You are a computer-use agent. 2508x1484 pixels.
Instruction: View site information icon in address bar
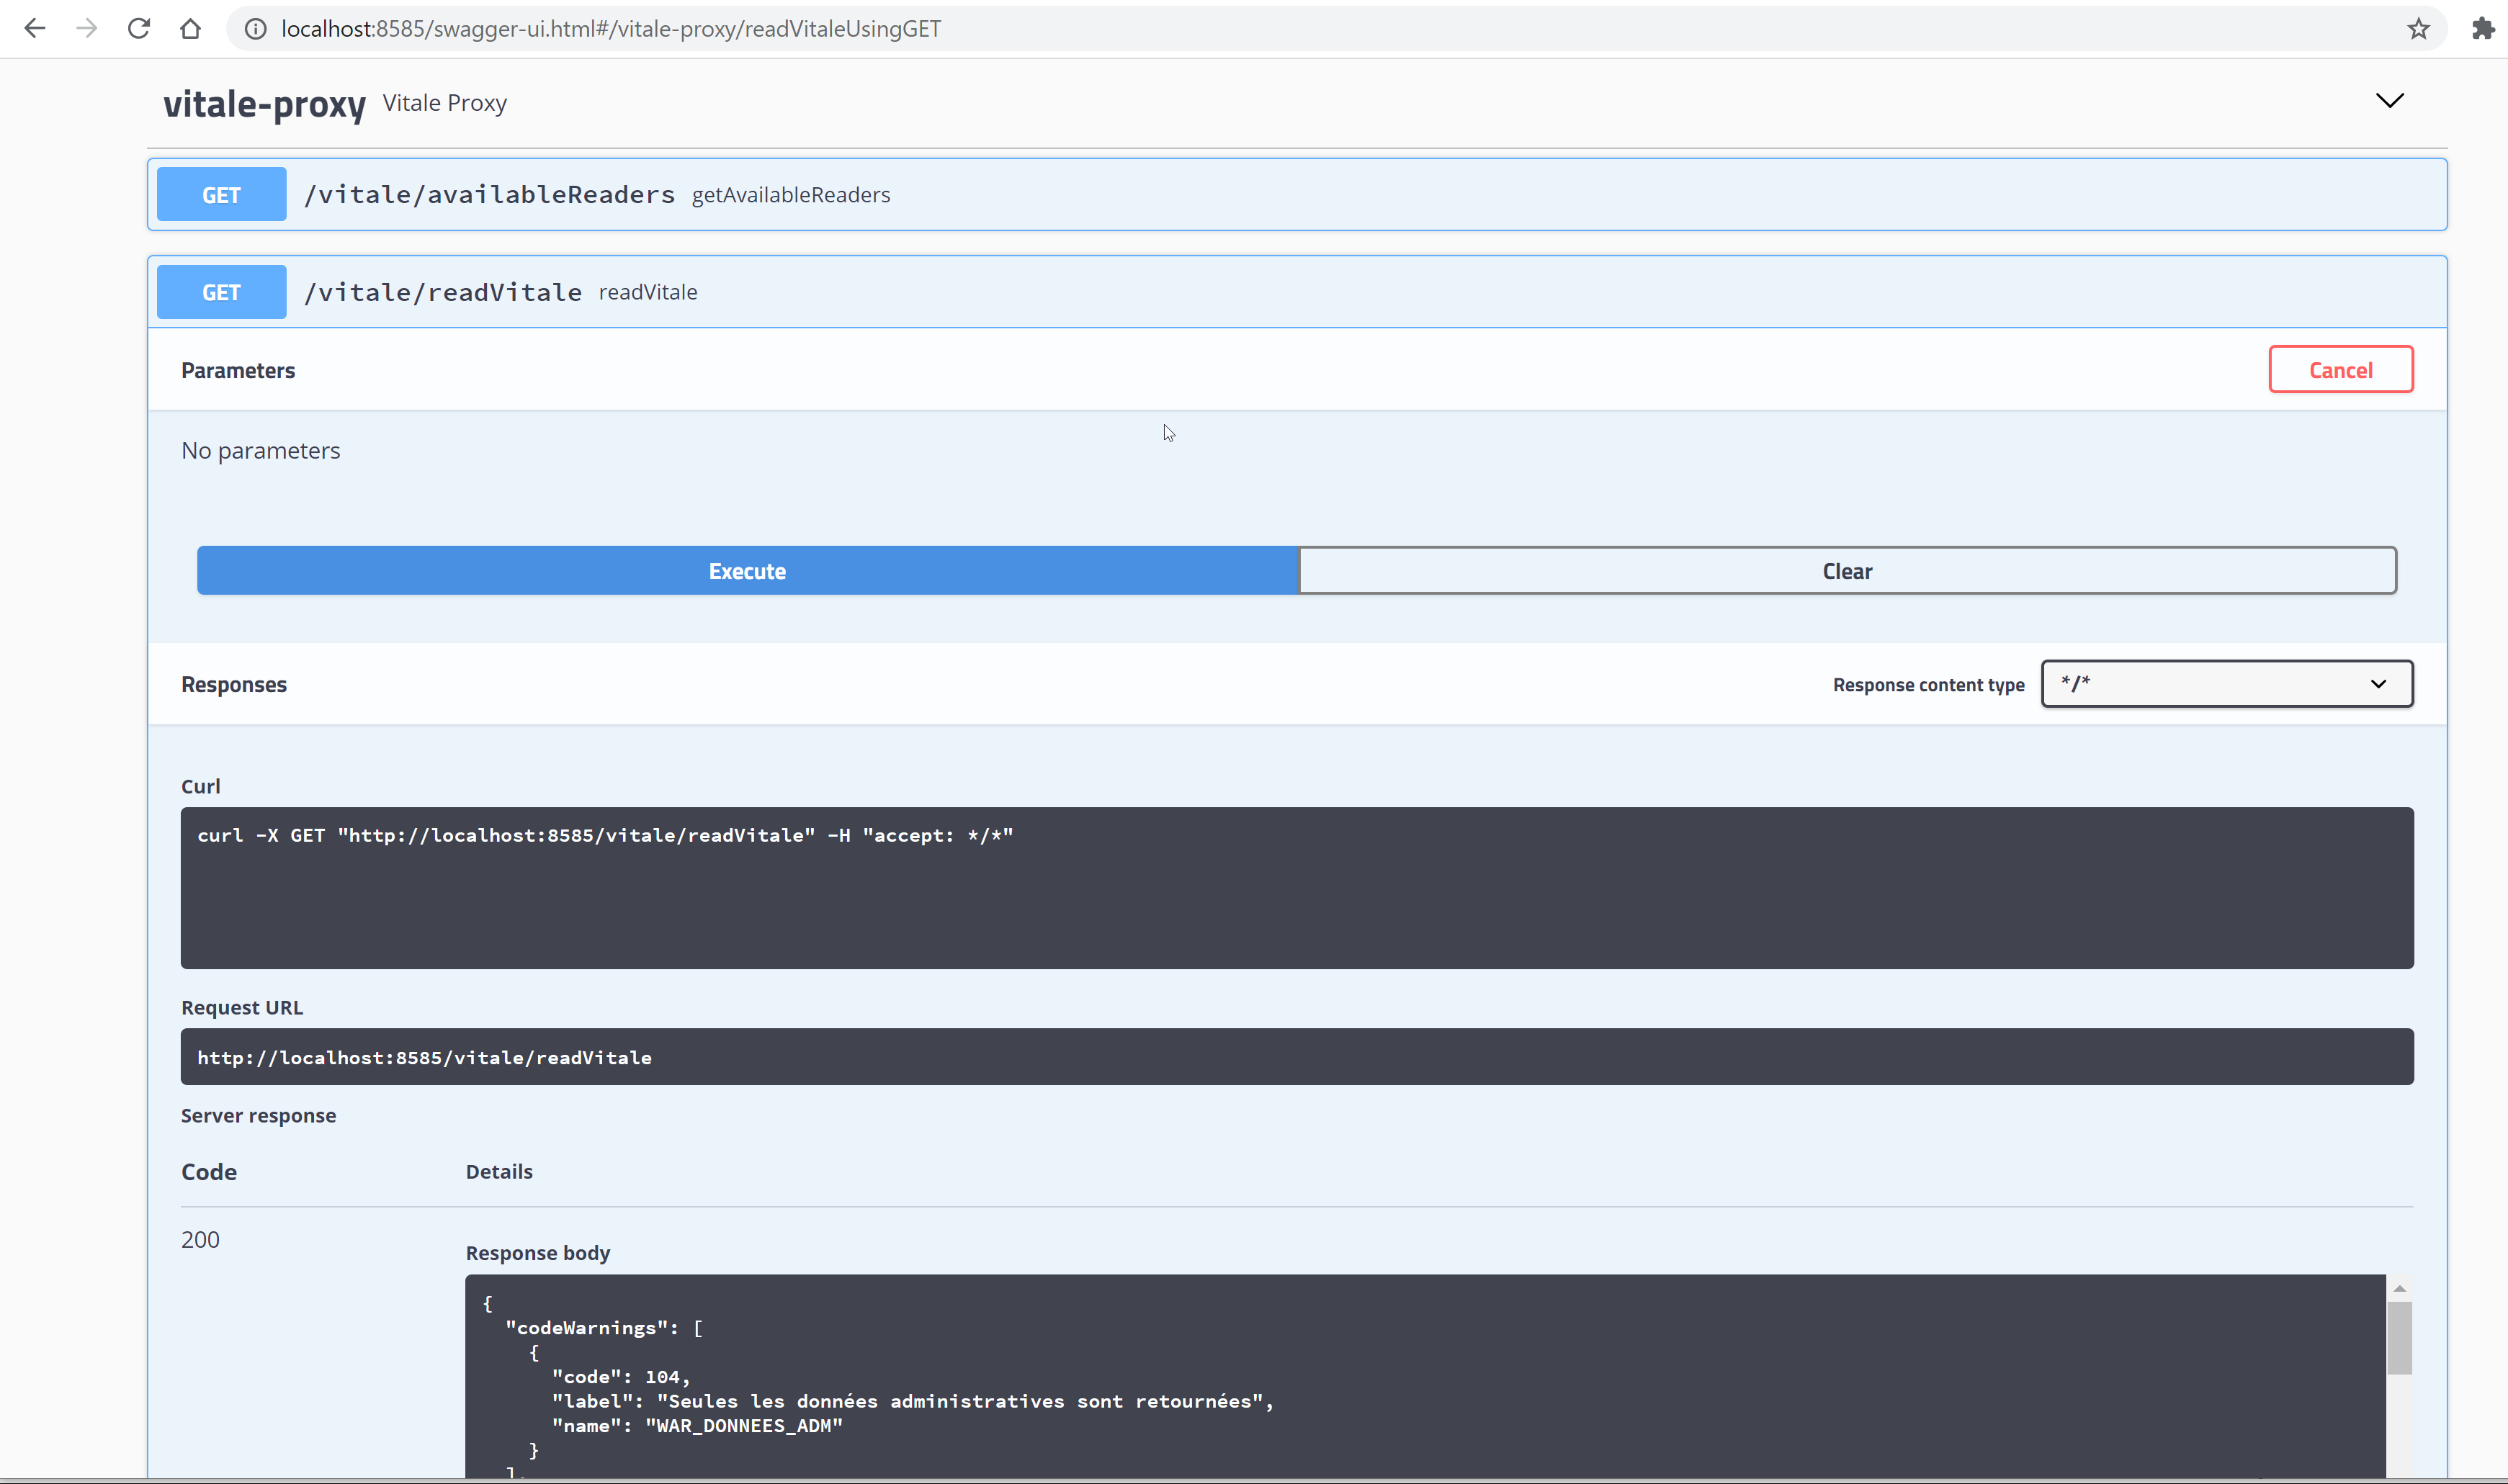coord(256,29)
